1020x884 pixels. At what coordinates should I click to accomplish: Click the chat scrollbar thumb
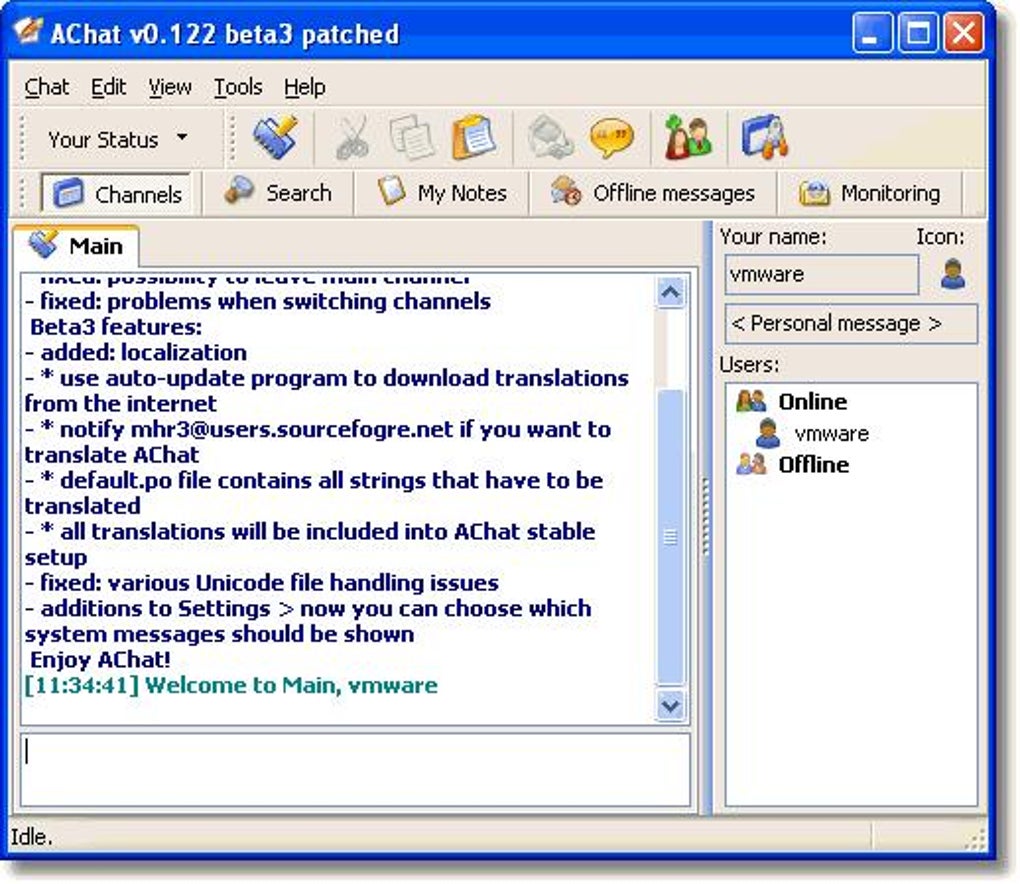pyautogui.click(x=670, y=537)
